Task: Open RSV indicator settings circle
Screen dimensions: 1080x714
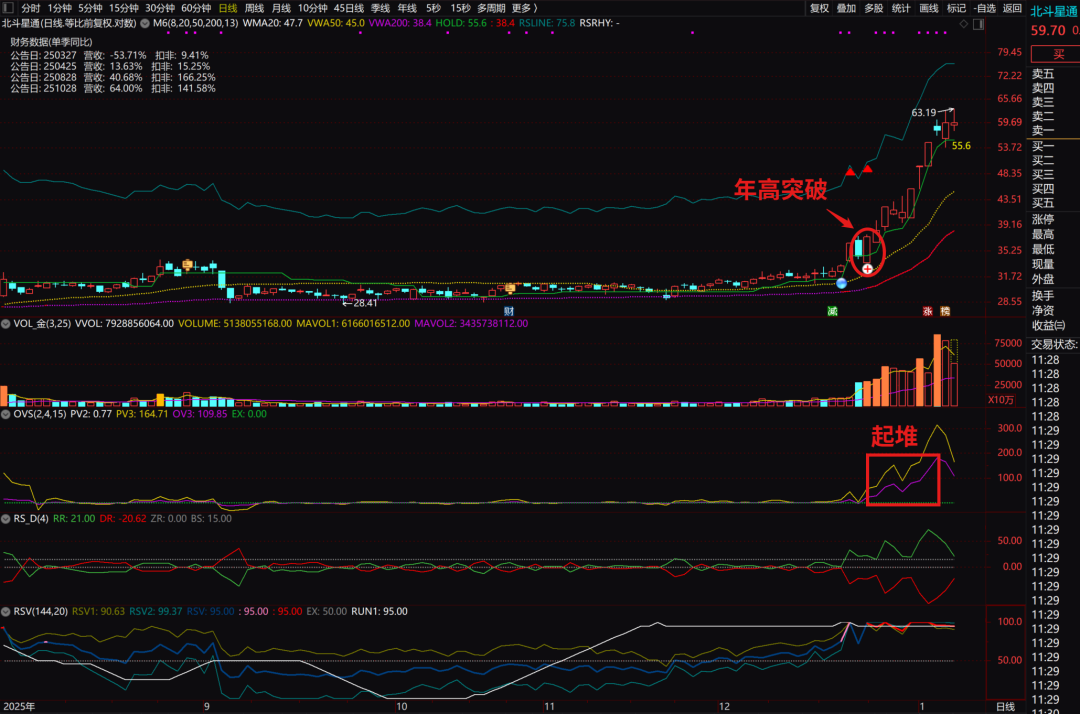Action: coord(6,611)
